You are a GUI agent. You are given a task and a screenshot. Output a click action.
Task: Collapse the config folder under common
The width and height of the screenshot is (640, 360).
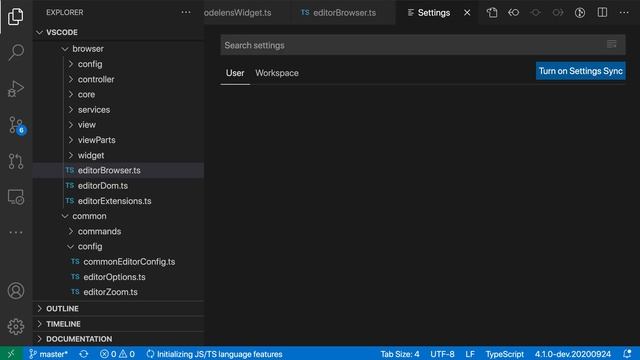pyautogui.click(x=118, y=247)
